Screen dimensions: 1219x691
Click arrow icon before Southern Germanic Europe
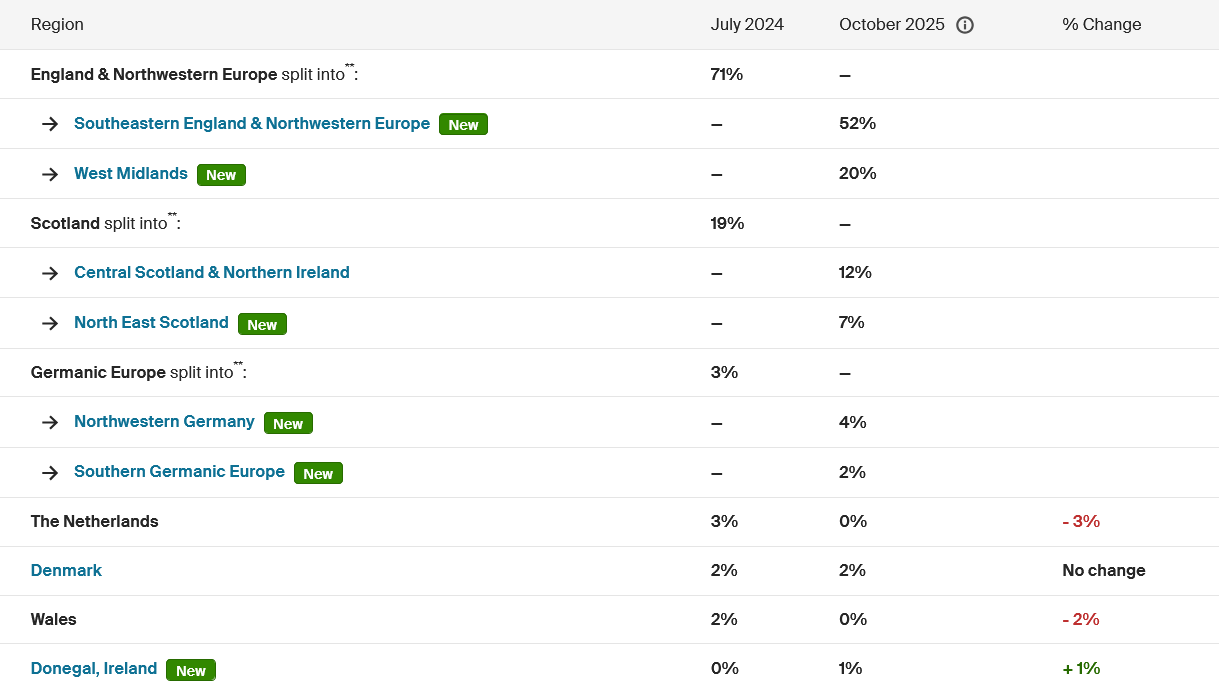(50, 472)
